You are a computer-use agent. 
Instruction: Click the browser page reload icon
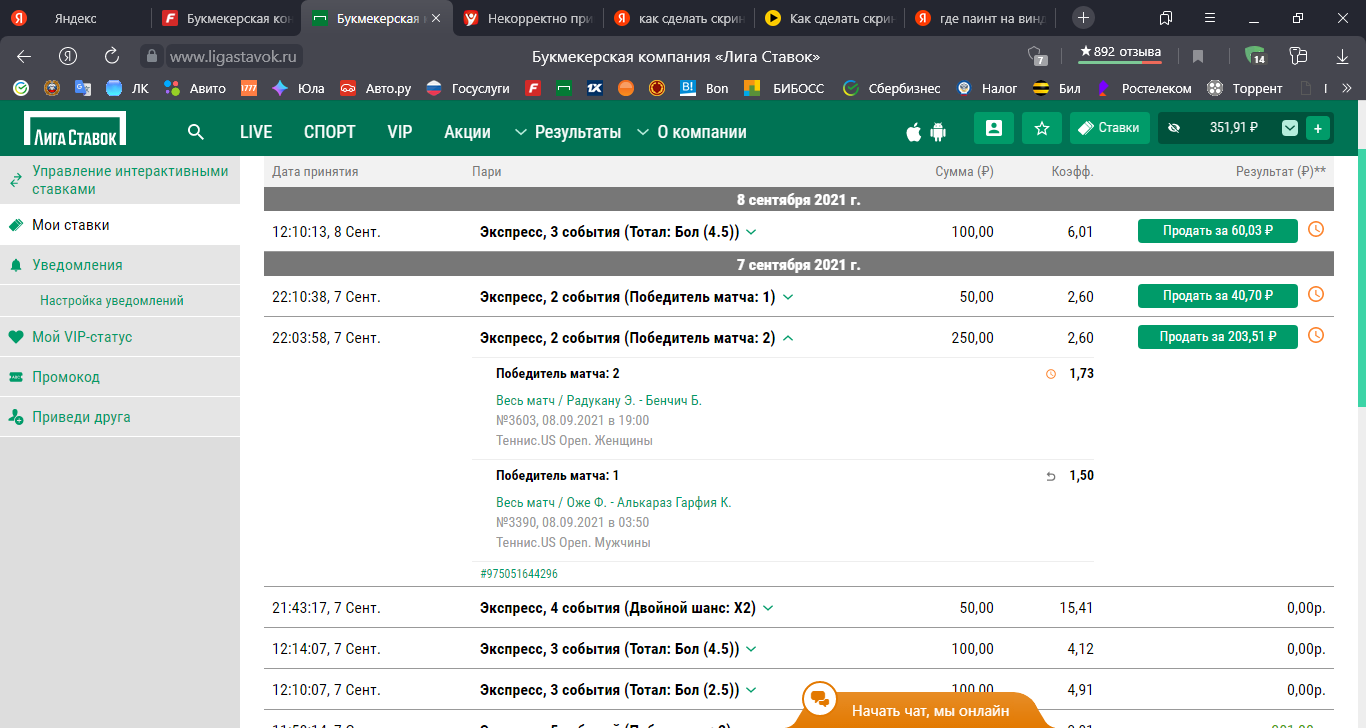112,56
